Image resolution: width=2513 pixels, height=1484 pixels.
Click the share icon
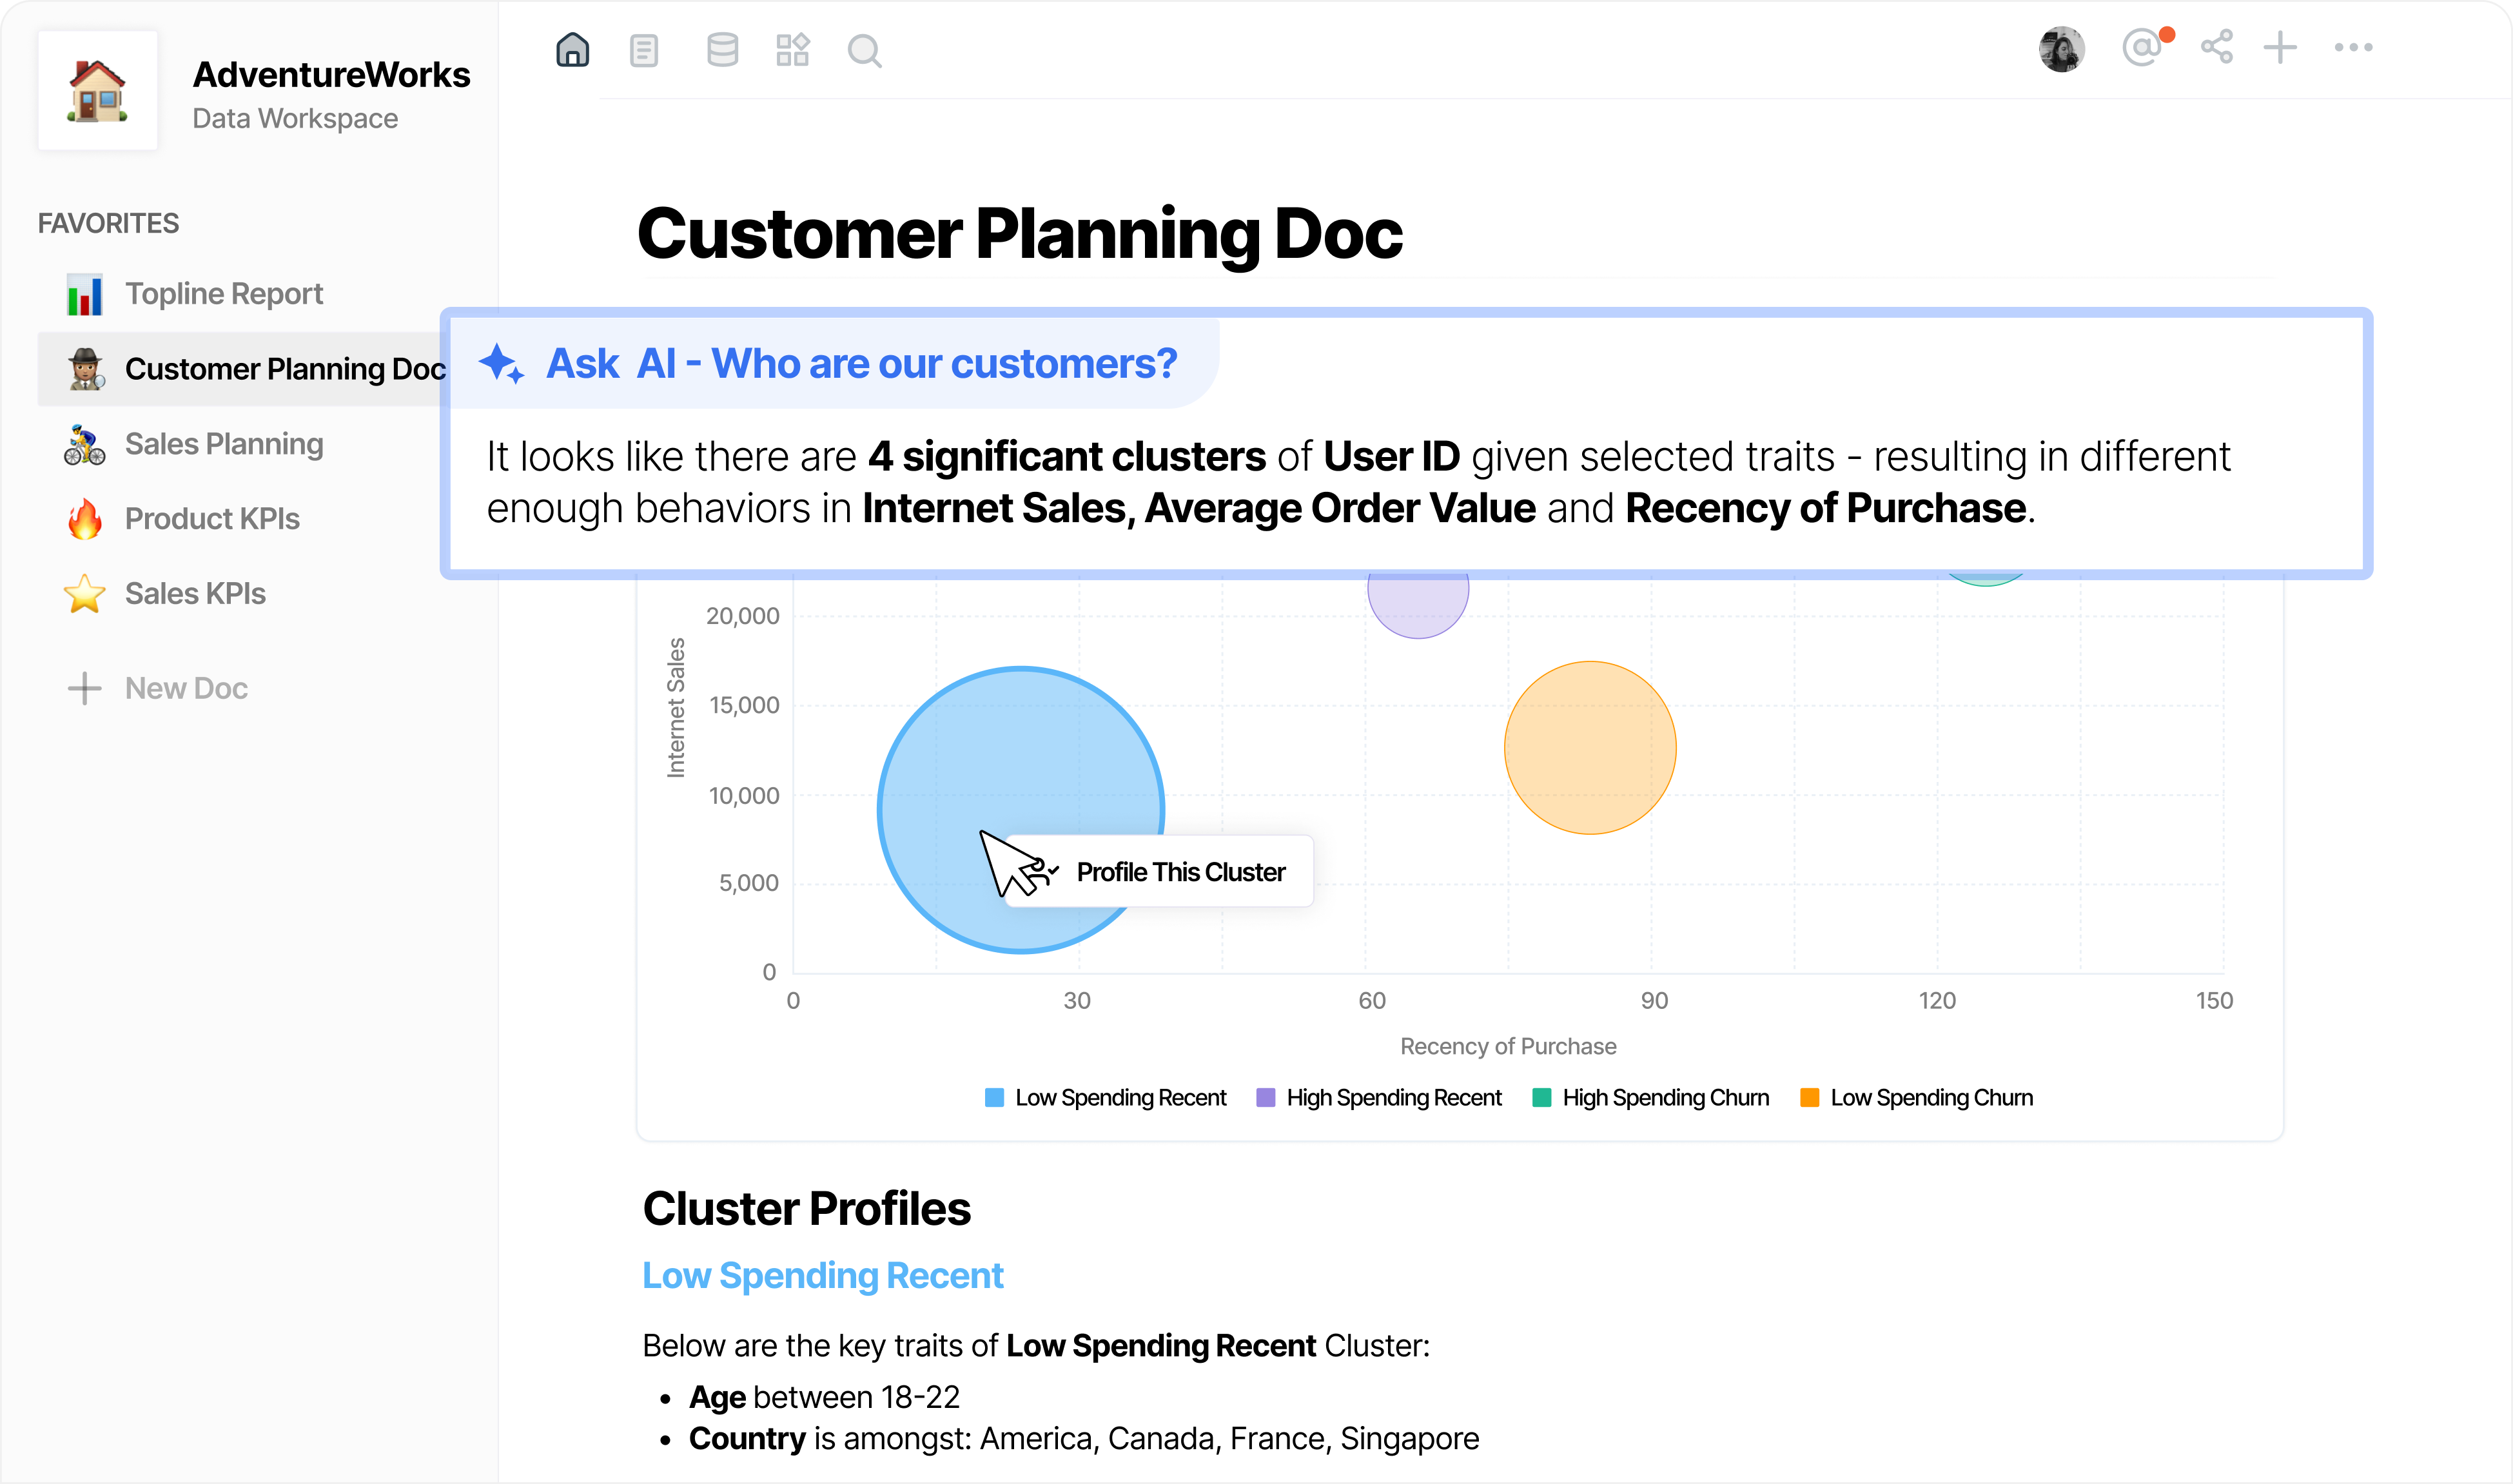[x=2217, y=47]
